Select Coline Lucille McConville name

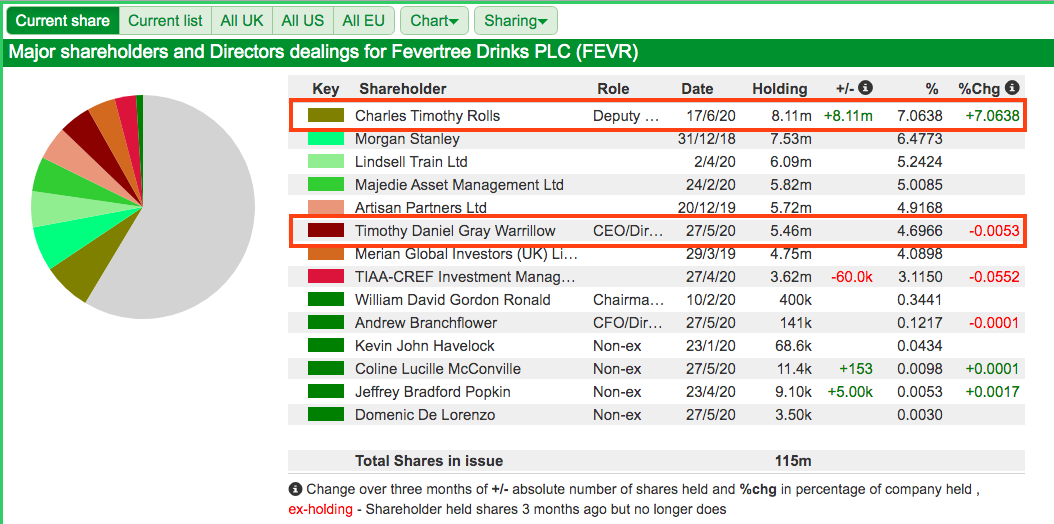438,369
